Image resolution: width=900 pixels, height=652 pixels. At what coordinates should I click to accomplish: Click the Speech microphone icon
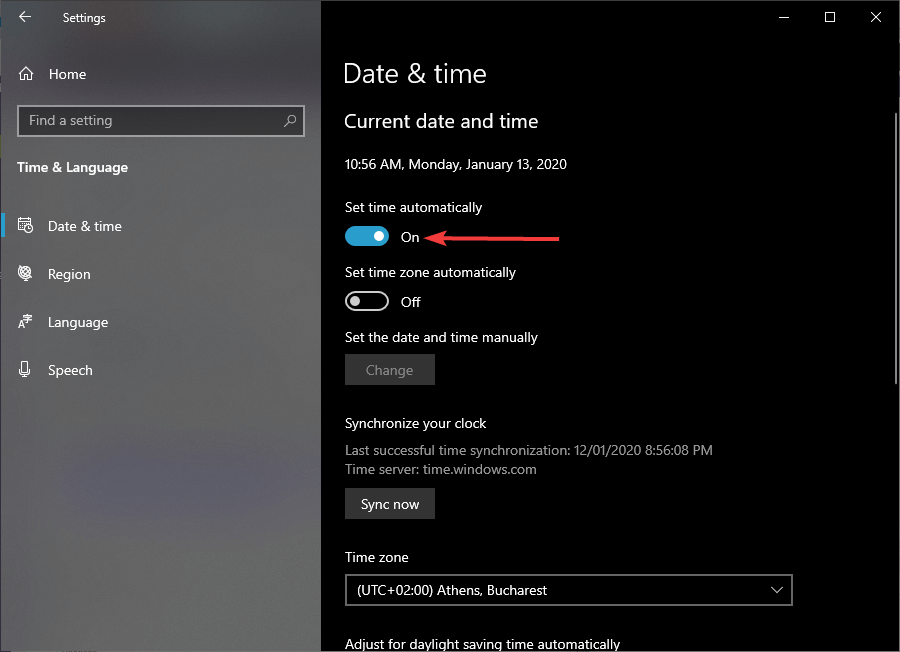pos(24,369)
